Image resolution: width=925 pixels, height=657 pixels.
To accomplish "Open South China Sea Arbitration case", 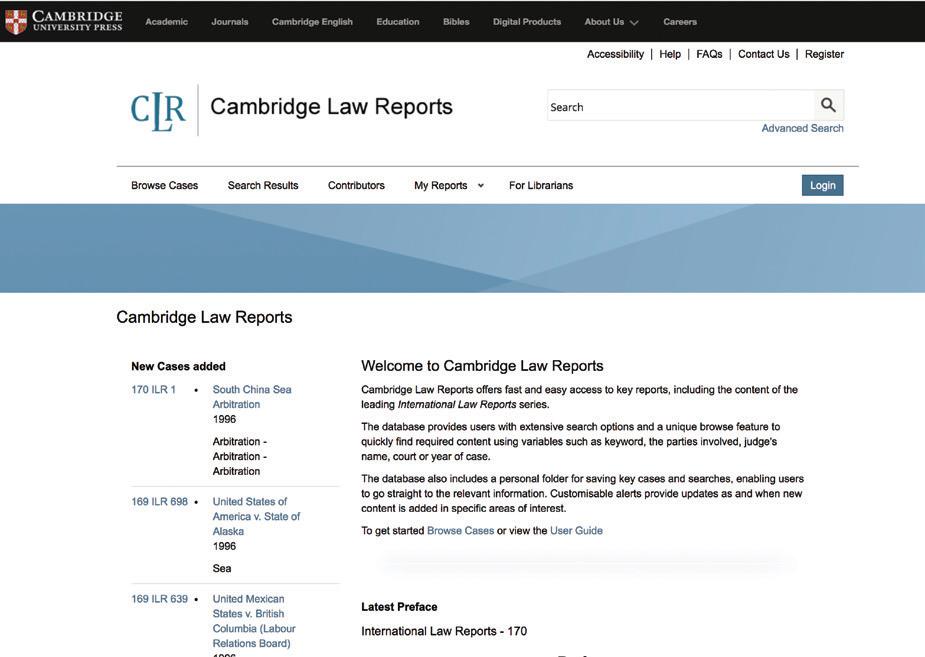I will tap(252, 397).
